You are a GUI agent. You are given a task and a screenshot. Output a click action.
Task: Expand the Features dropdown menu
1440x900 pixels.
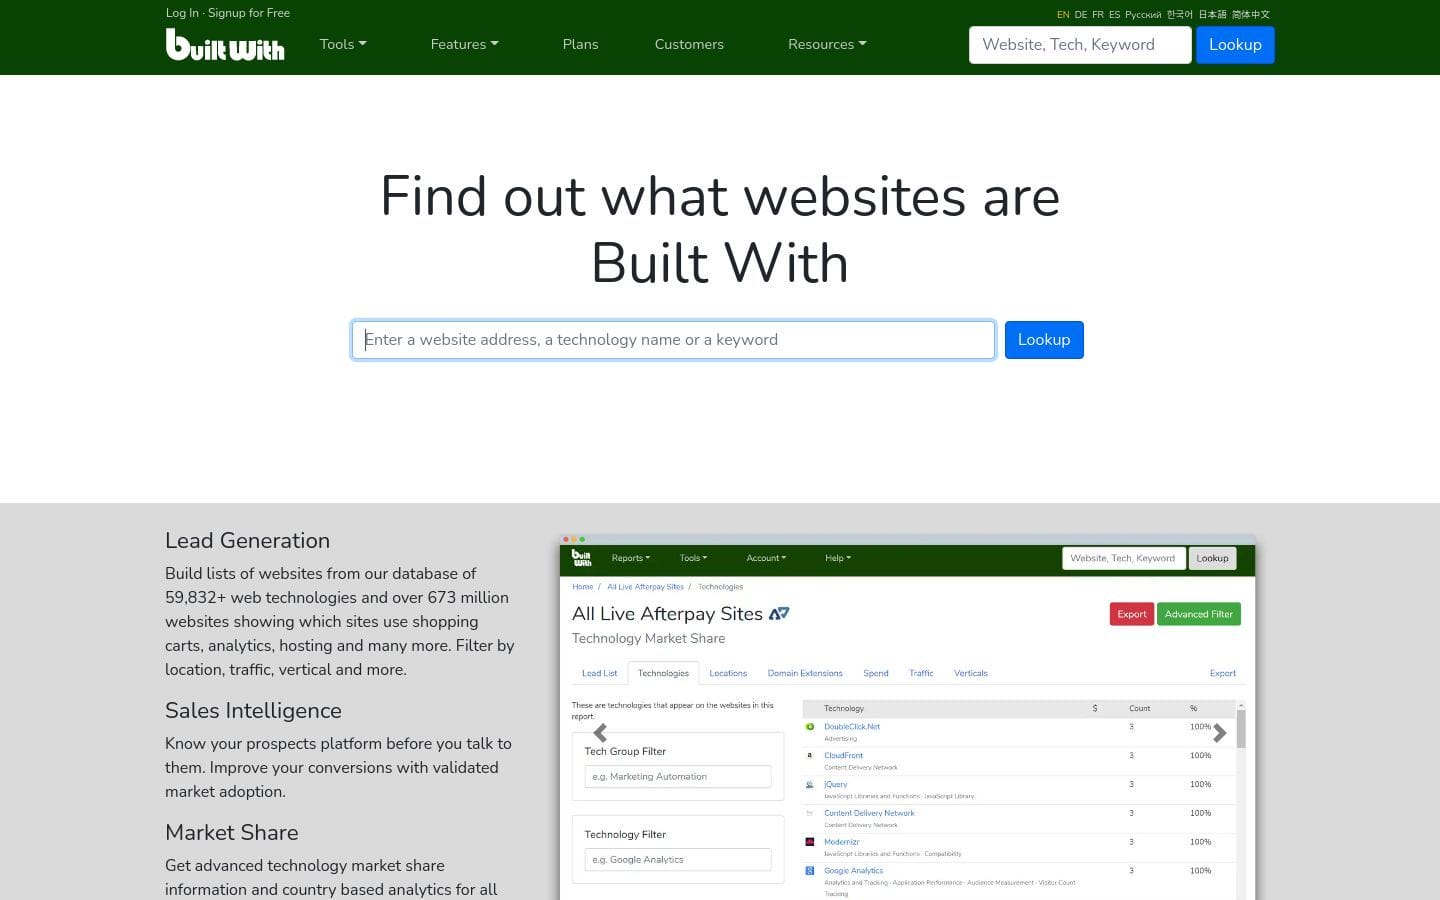click(x=464, y=45)
